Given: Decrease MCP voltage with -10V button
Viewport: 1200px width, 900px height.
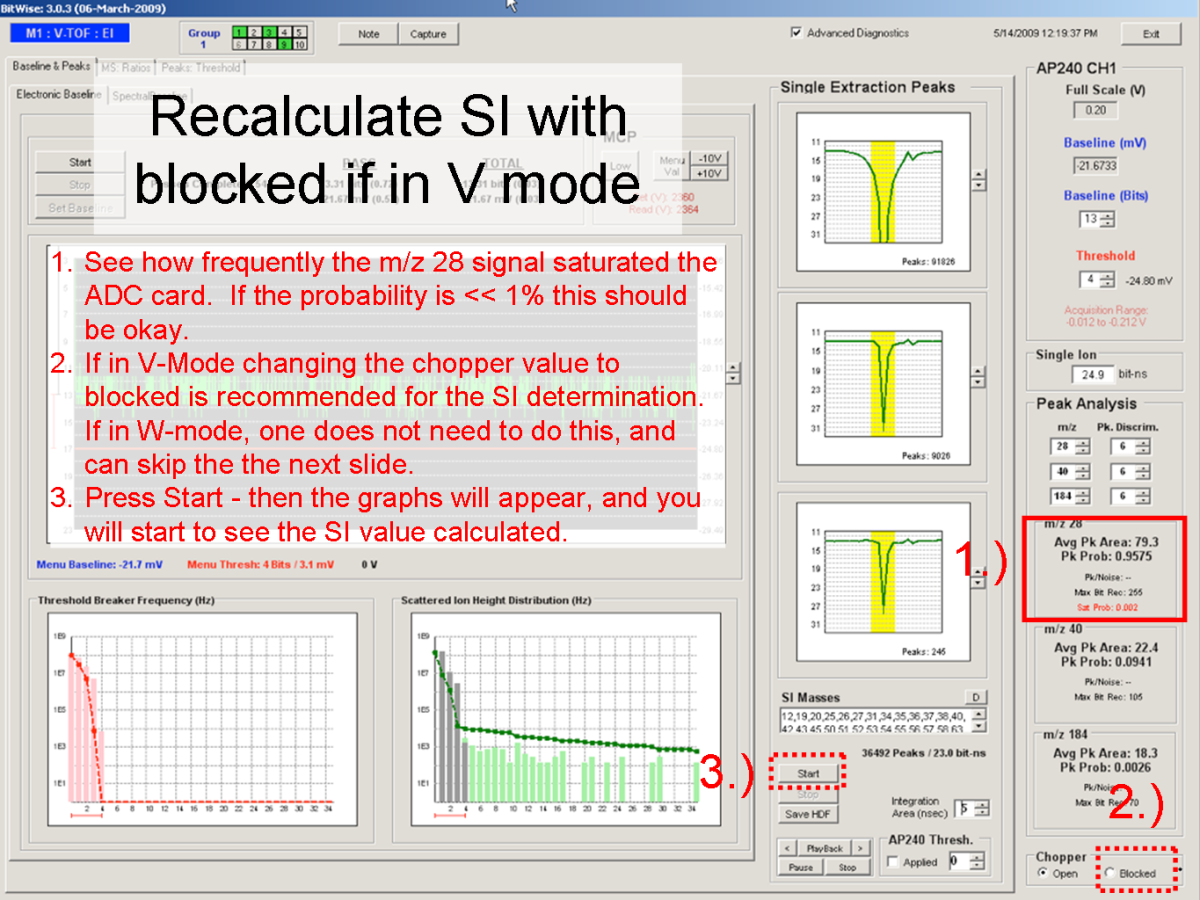Looking at the screenshot, I should click(x=711, y=159).
